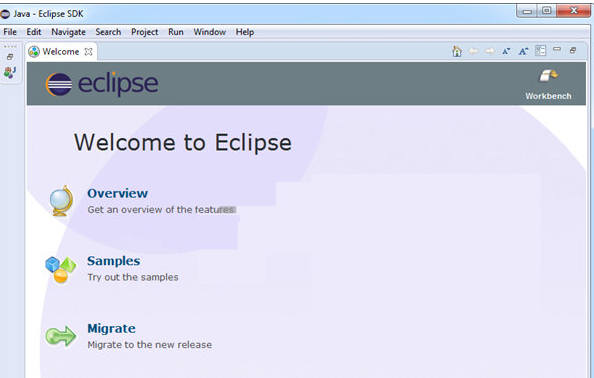This screenshot has width=594, height=378.
Task: Open the Customize page layout icon
Action: point(540,51)
